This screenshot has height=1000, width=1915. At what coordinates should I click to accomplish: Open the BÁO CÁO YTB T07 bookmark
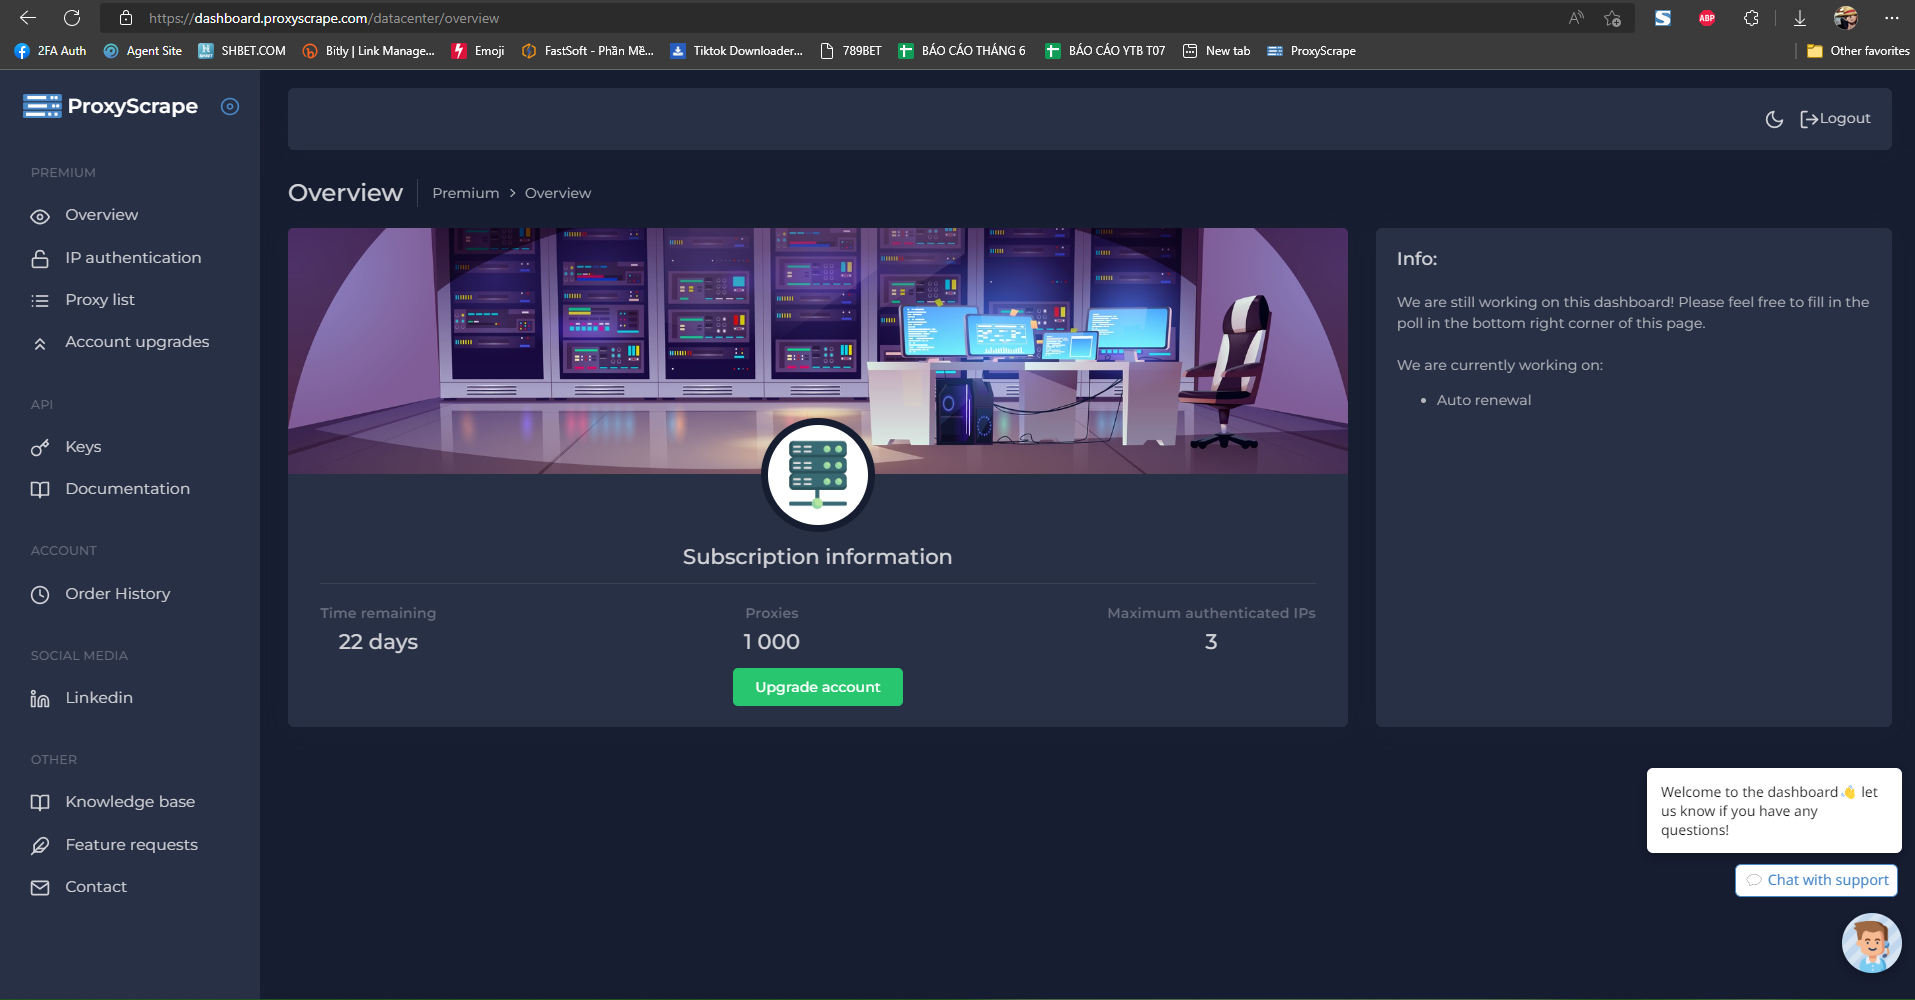(1105, 51)
